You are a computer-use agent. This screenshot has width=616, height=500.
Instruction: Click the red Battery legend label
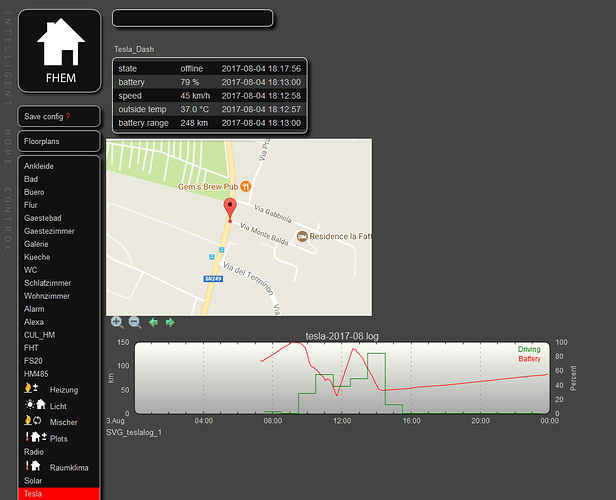coord(529,359)
